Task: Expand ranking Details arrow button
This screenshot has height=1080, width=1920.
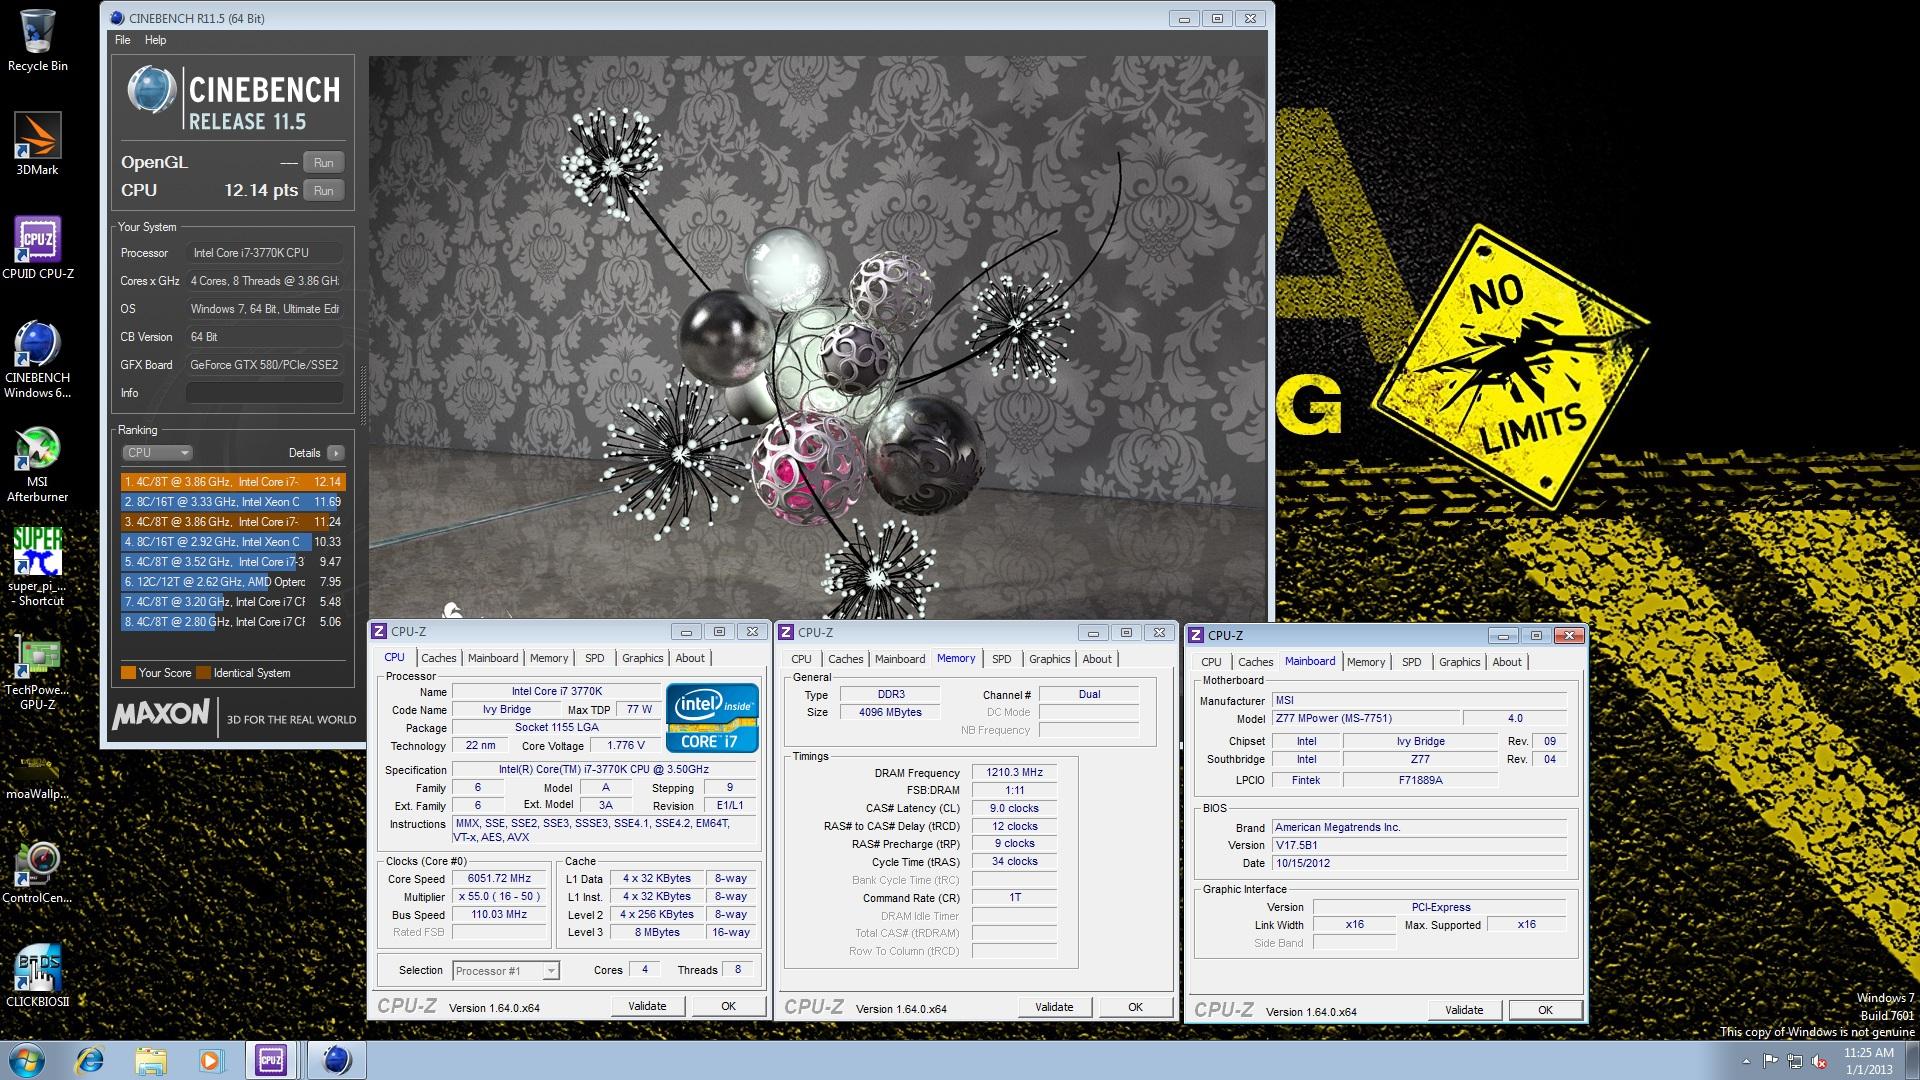Action: pyautogui.click(x=336, y=453)
